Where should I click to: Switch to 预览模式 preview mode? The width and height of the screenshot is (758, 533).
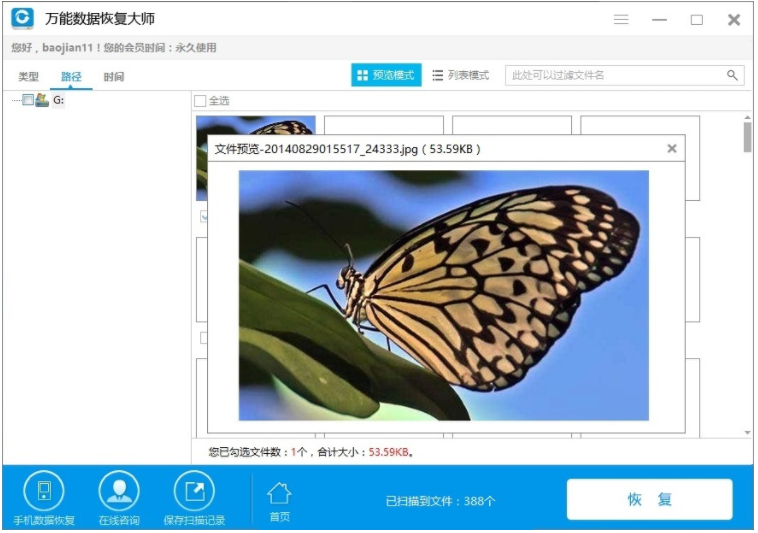(386, 75)
